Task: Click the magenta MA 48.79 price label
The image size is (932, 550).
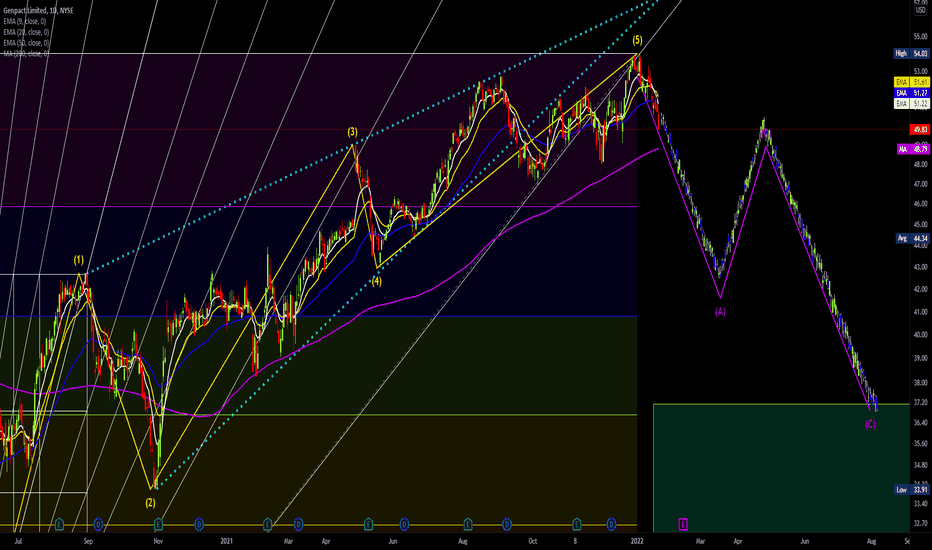Action: pyautogui.click(x=913, y=149)
